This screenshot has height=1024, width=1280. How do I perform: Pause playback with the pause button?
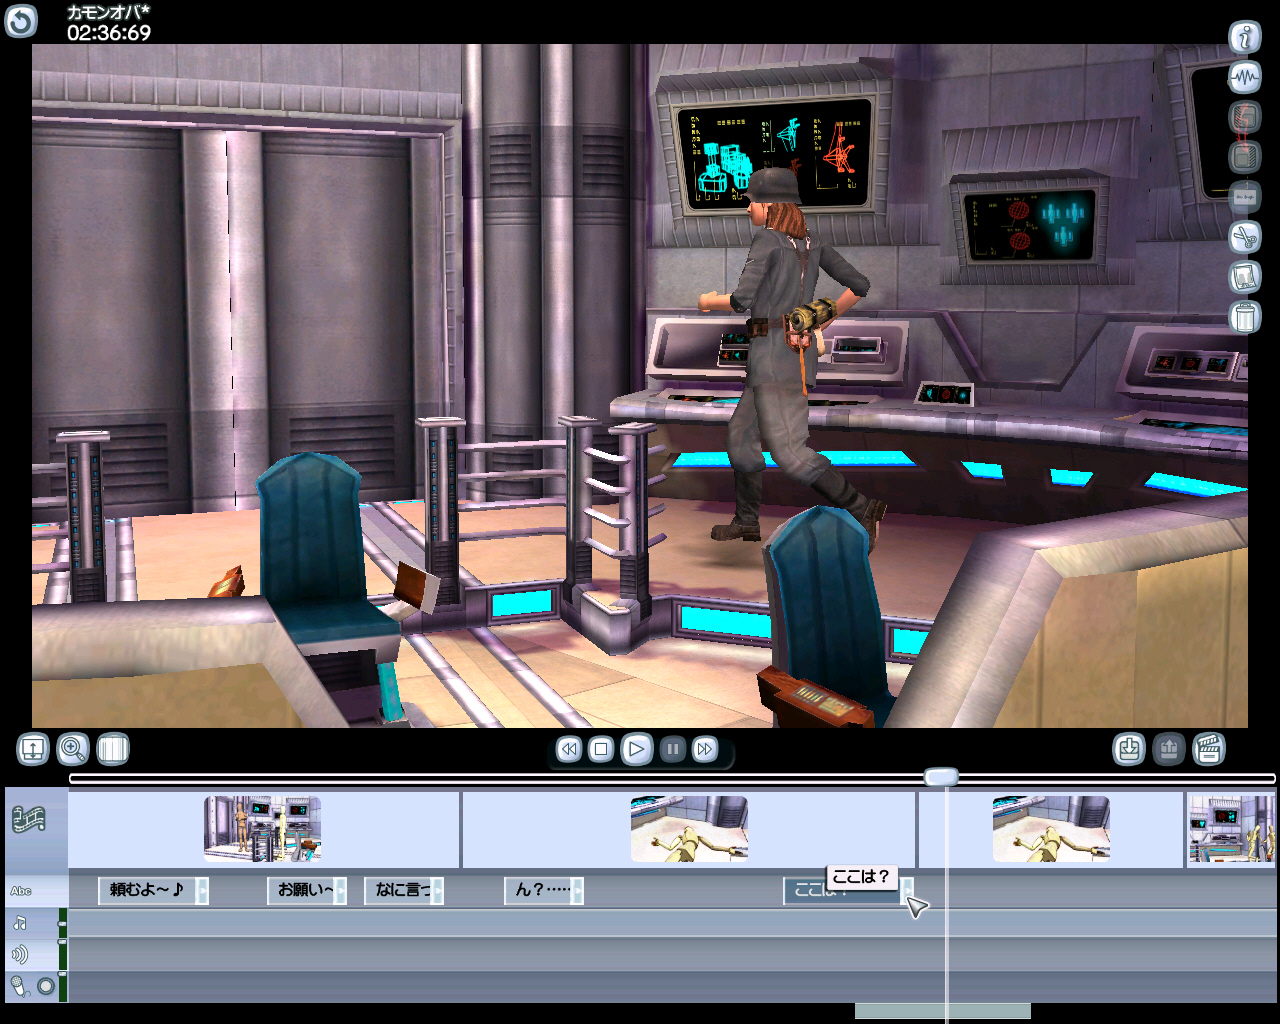click(x=673, y=749)
